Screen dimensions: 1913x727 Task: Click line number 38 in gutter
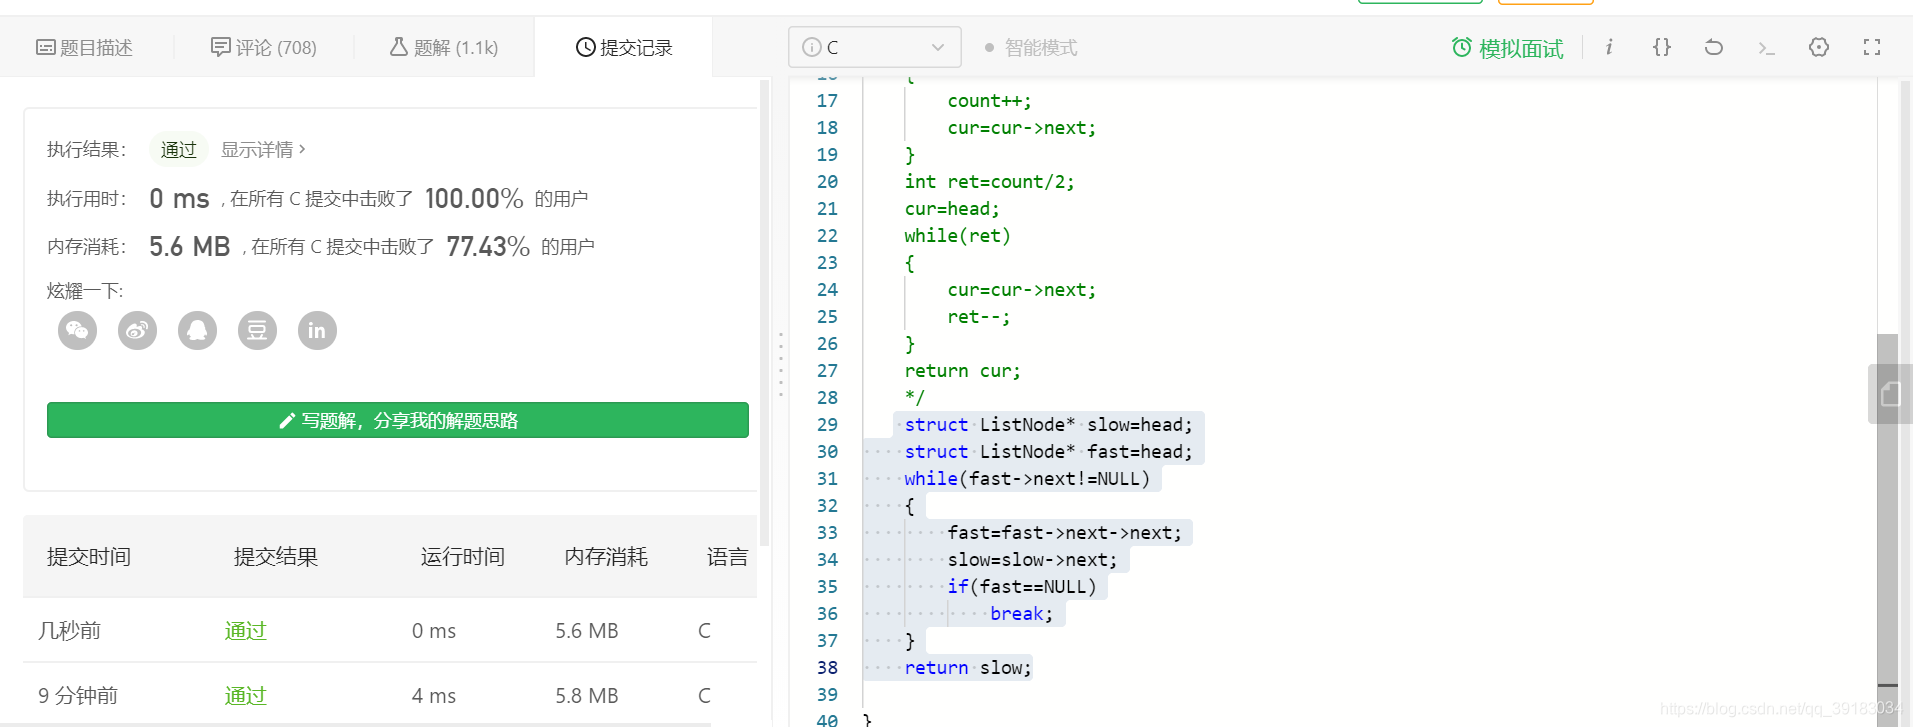click(827, 668)
